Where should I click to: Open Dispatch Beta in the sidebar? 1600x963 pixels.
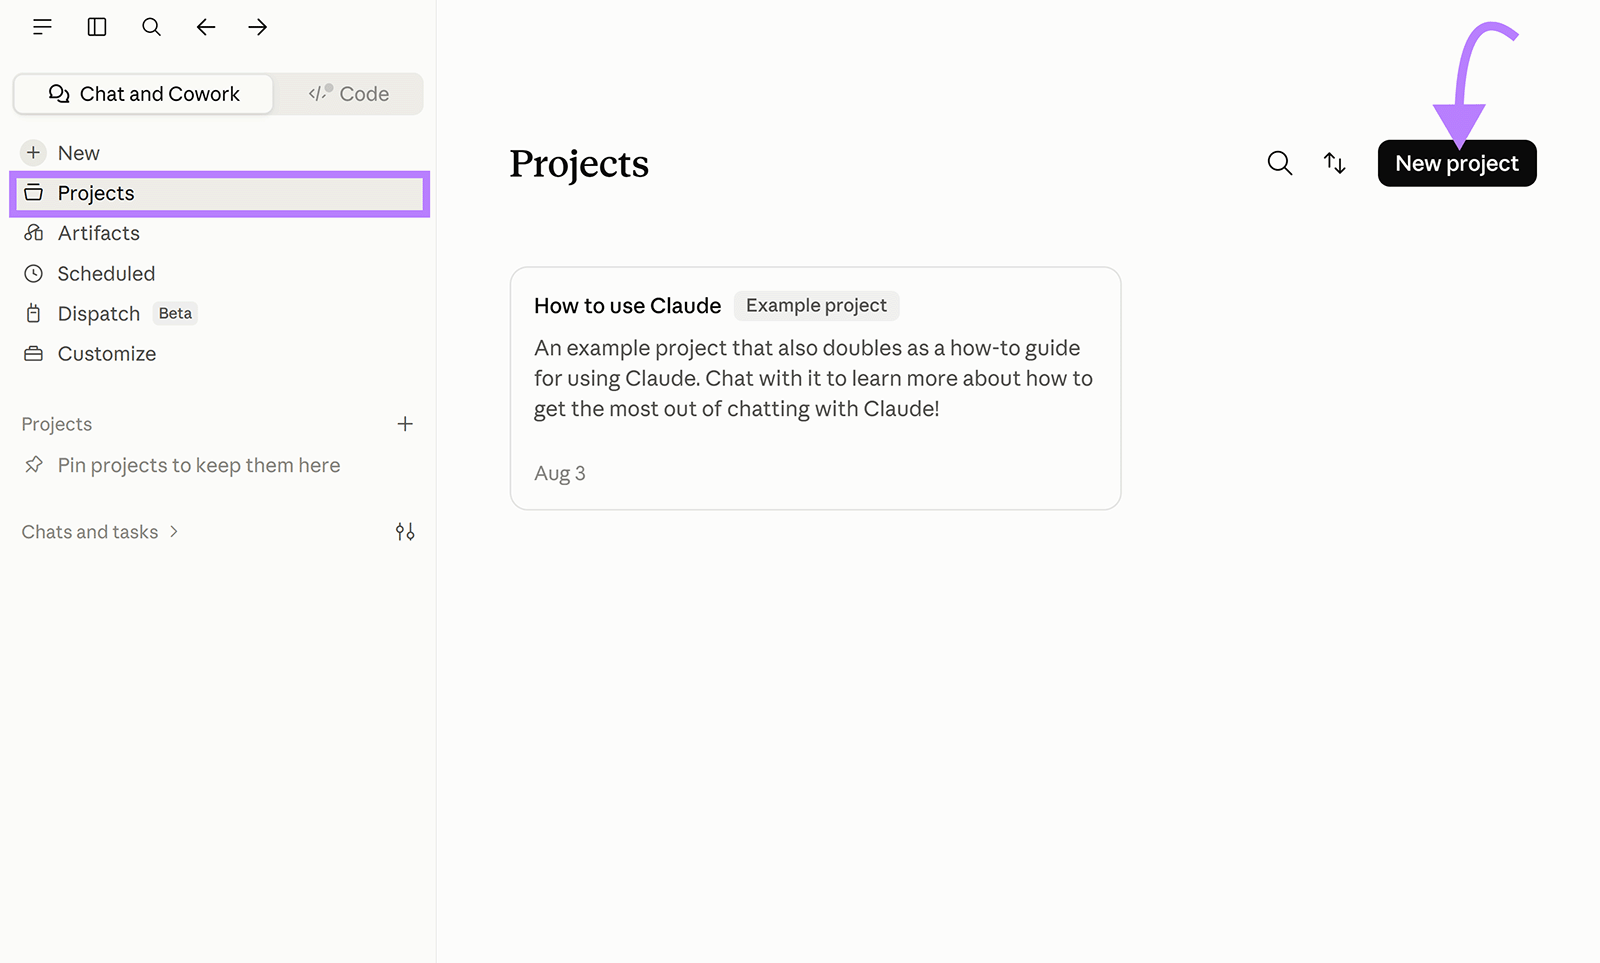(x=220, y=313)
